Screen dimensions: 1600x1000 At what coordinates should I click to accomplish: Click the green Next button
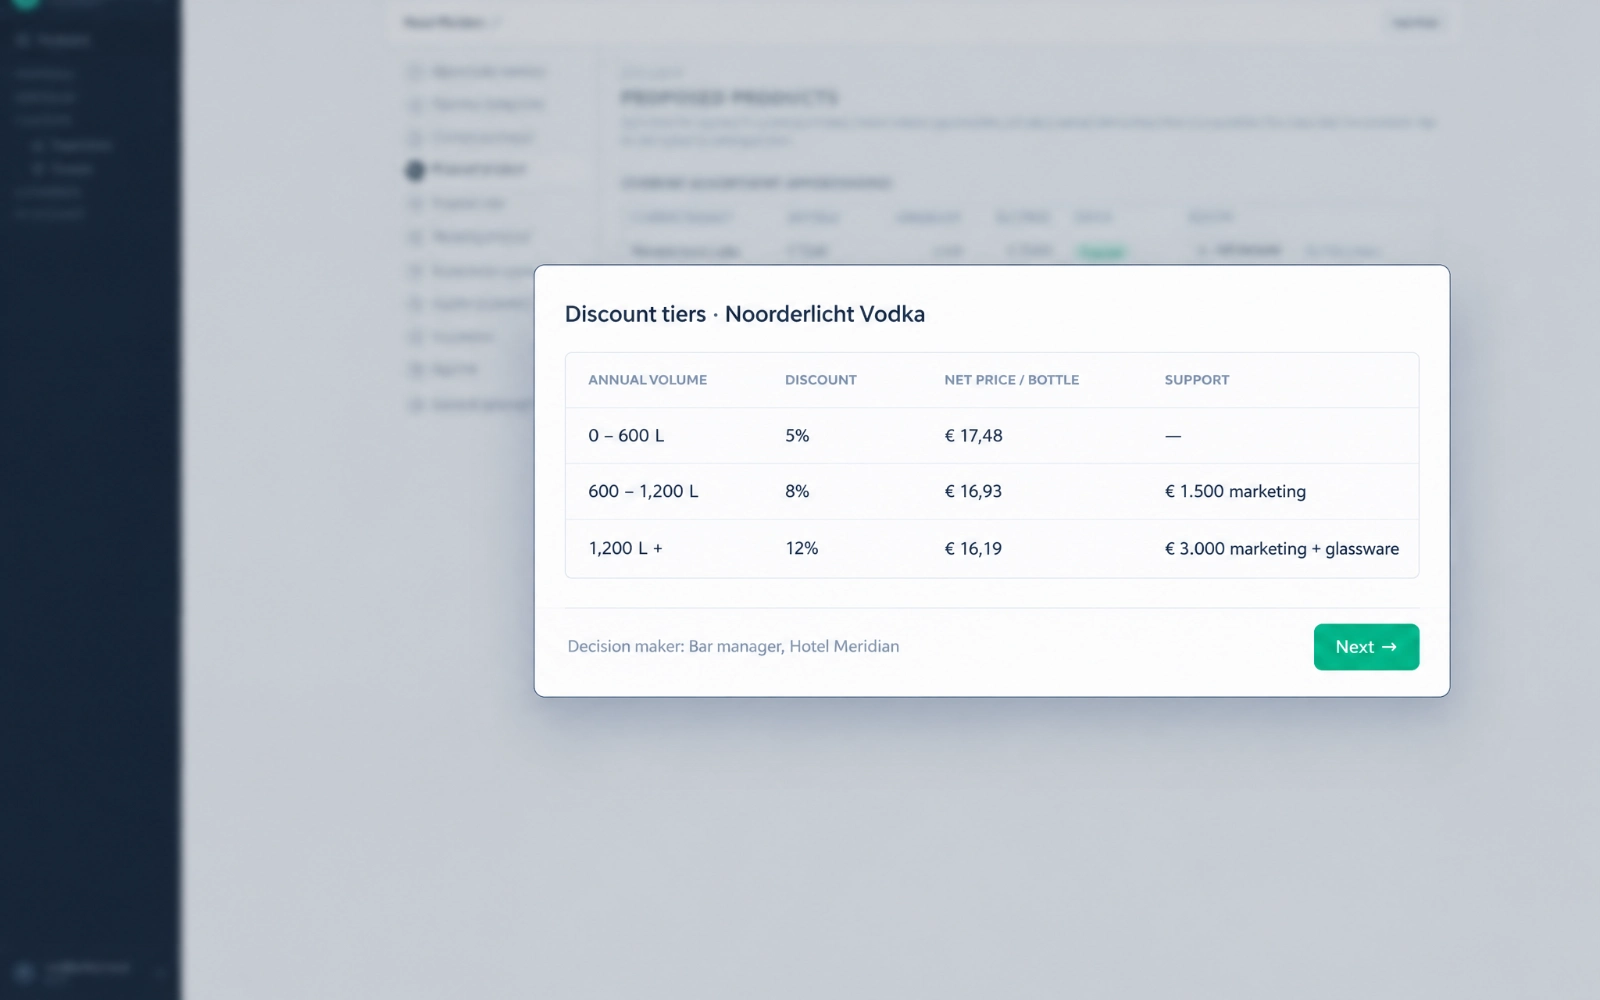point(1366,647)
